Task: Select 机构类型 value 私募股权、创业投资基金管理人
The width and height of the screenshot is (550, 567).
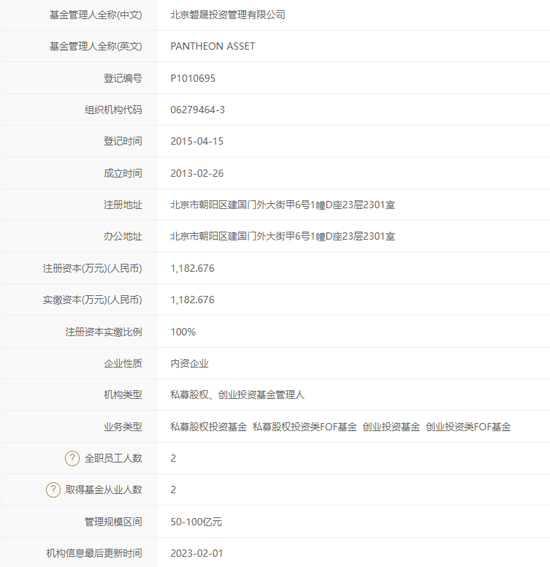Action: click(x=237, y=395)
